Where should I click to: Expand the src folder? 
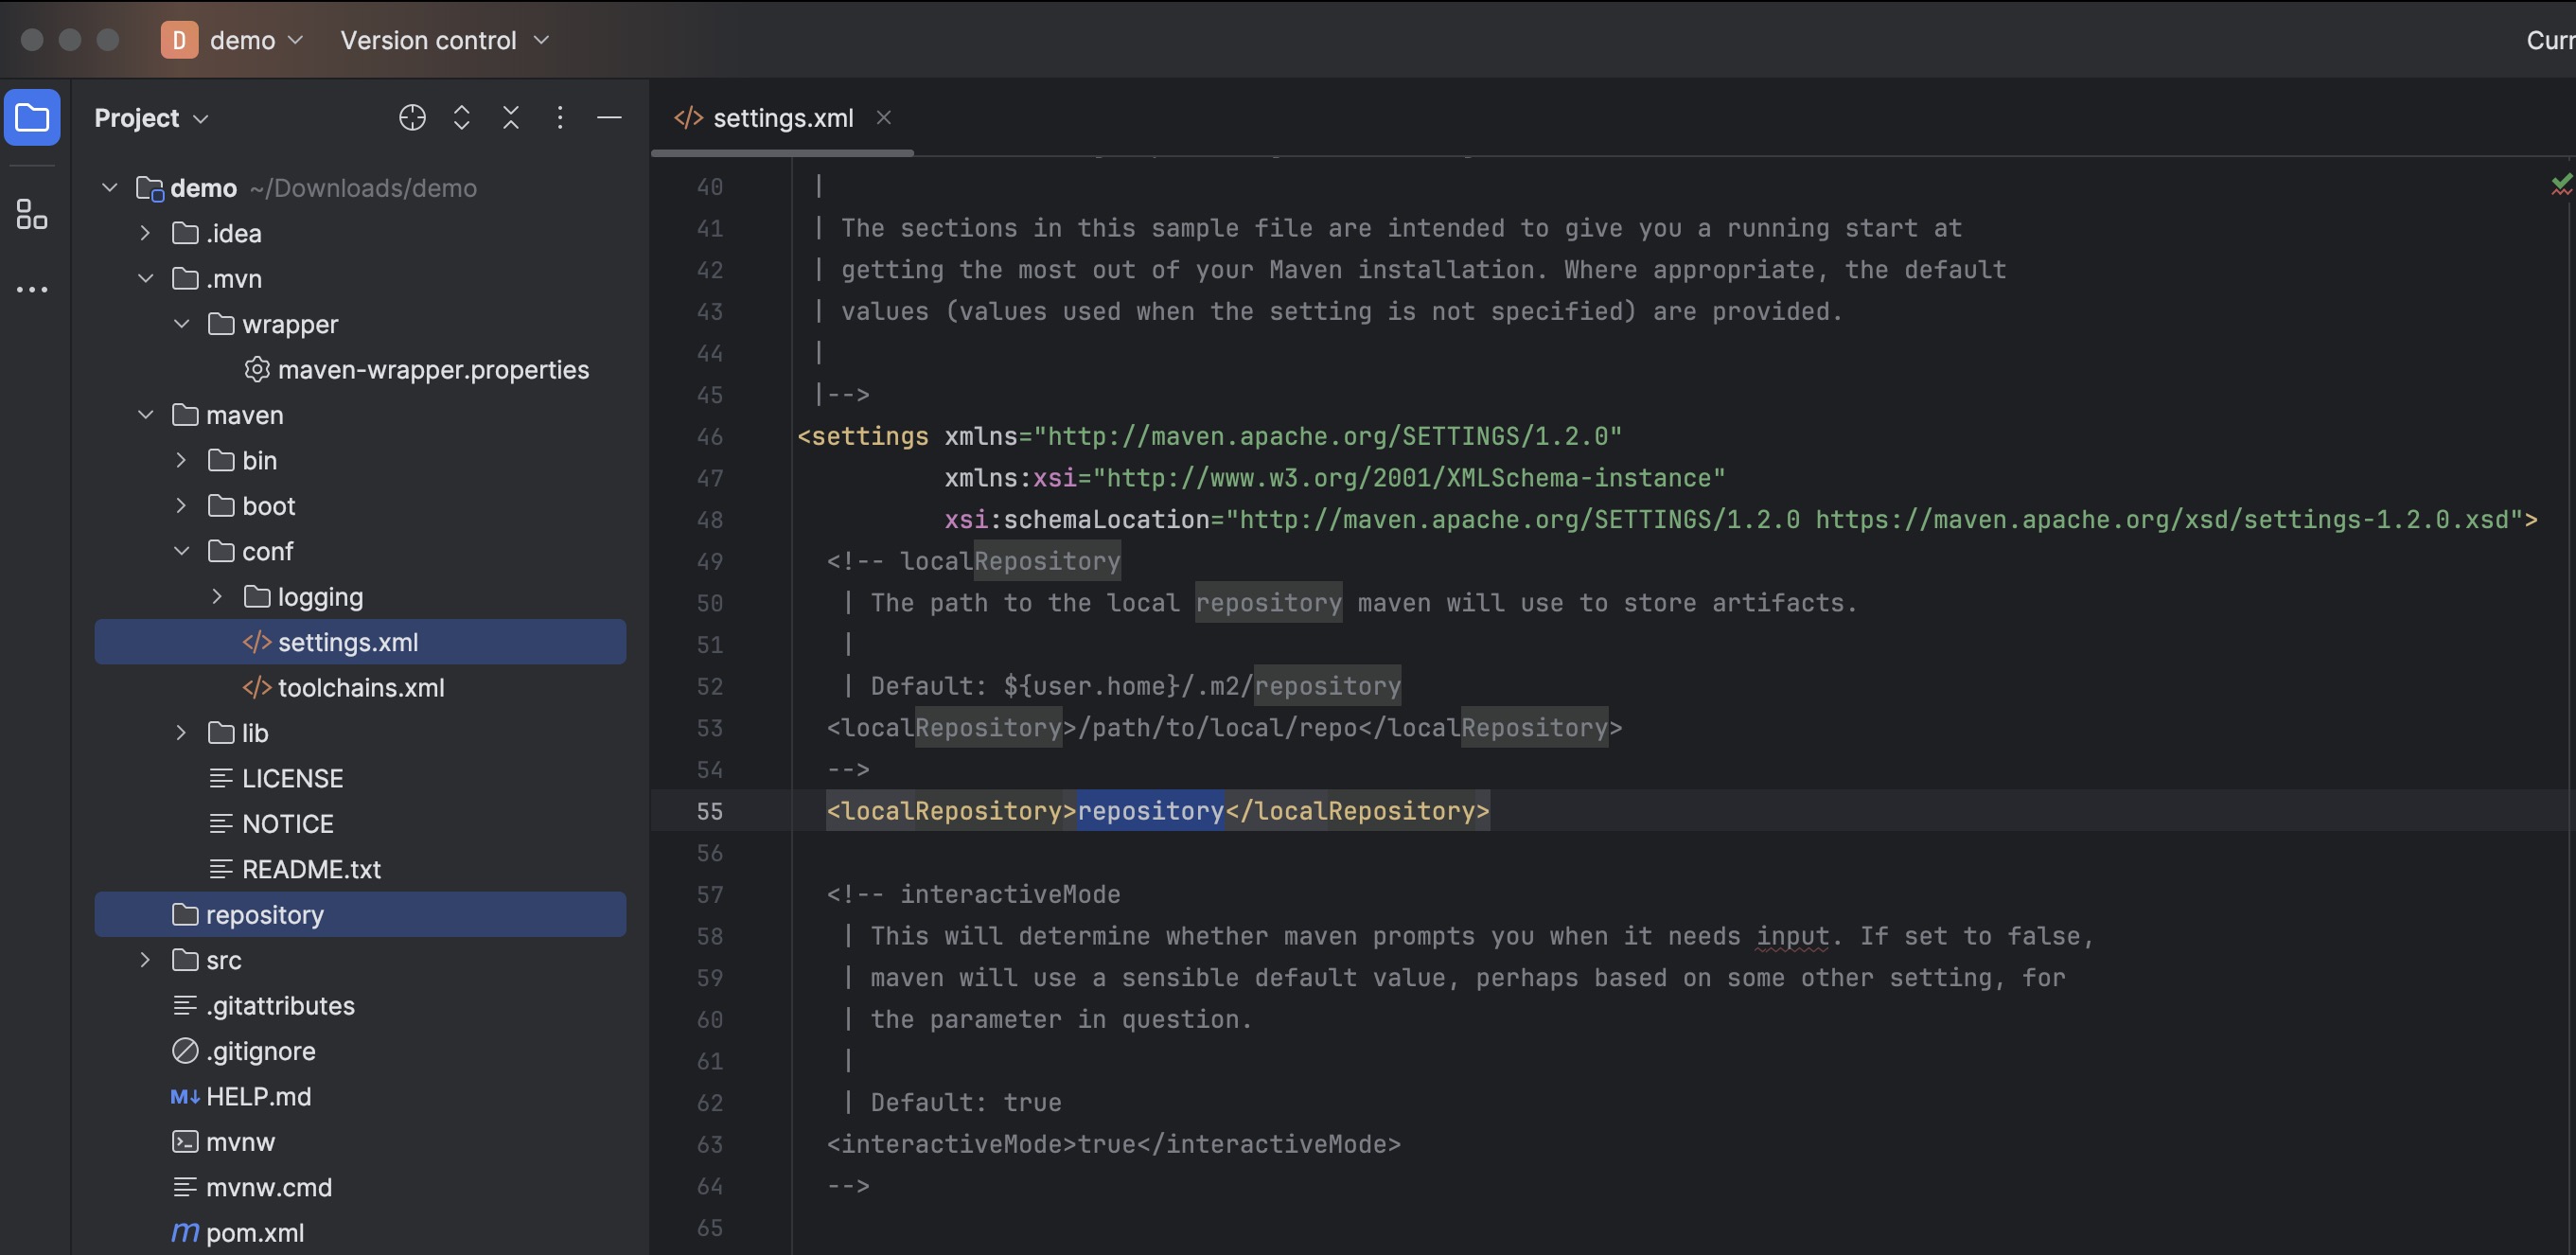pyautogui.click(x=145, y=960)
